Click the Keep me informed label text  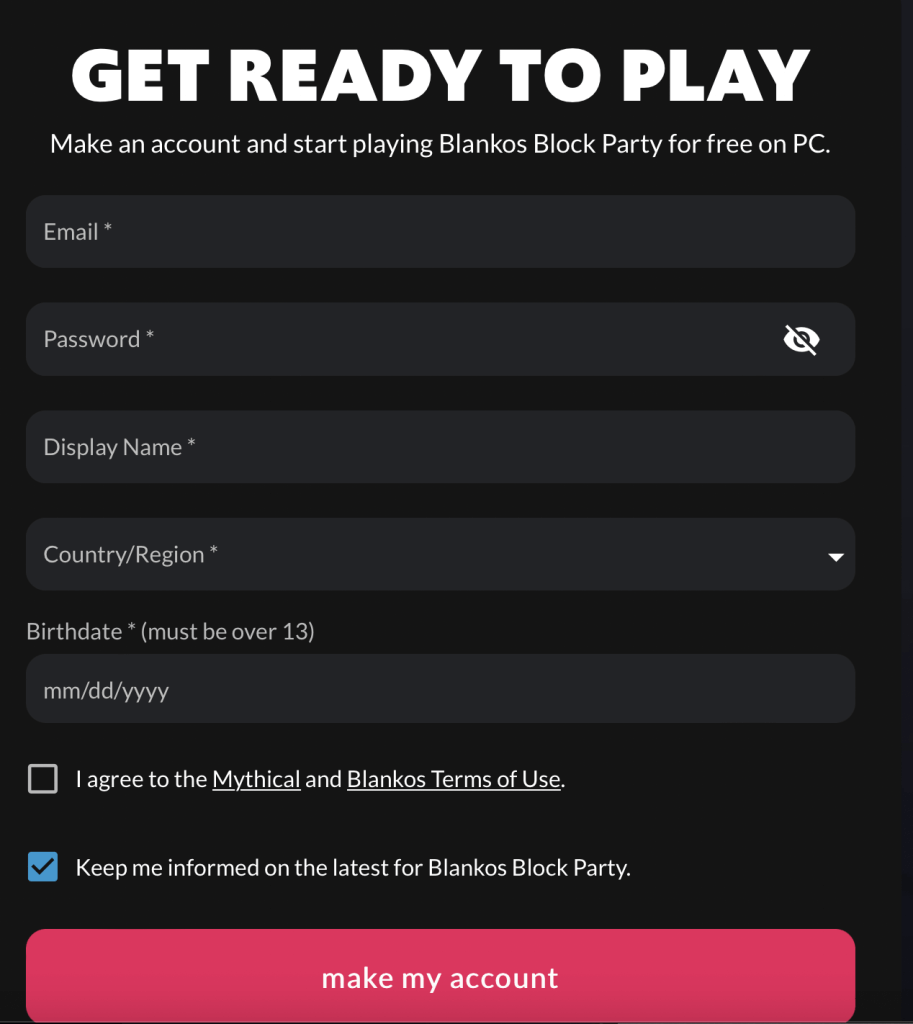pyautogui.click(x=353, y=867)
